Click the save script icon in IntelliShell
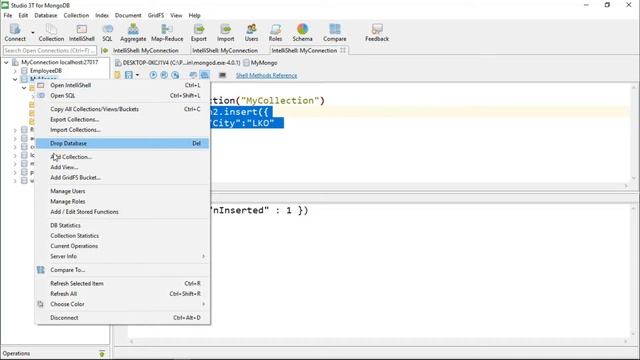Viewport: 640px width, 360px height. (129, 75)
